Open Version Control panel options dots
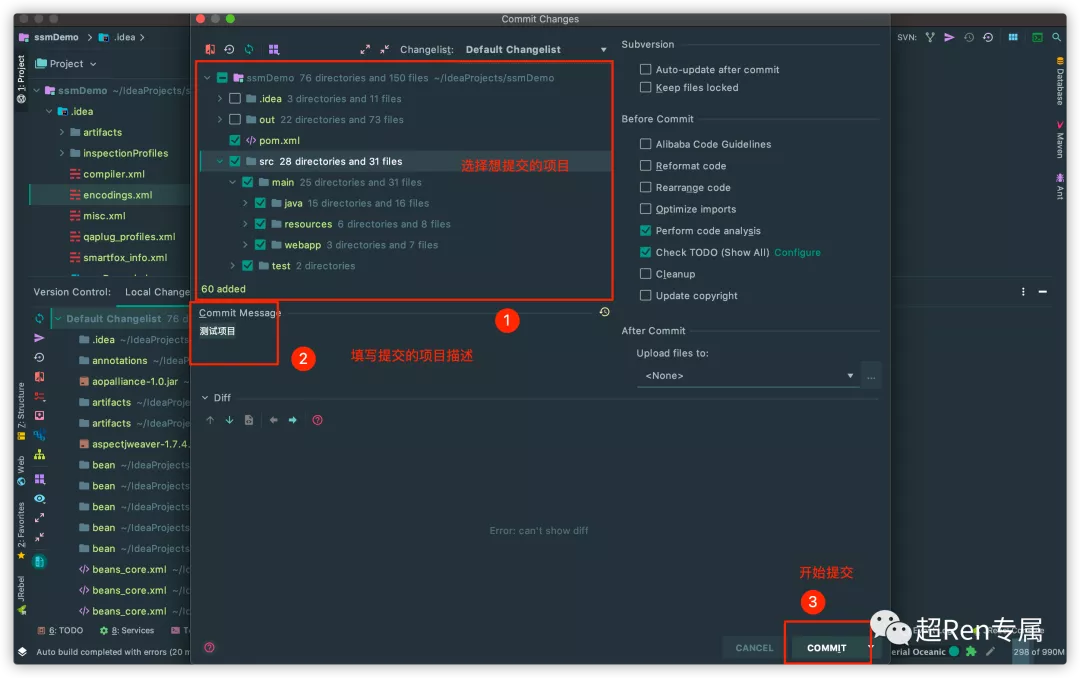This screenshot has width=1080, height=678. (1023, 292)
